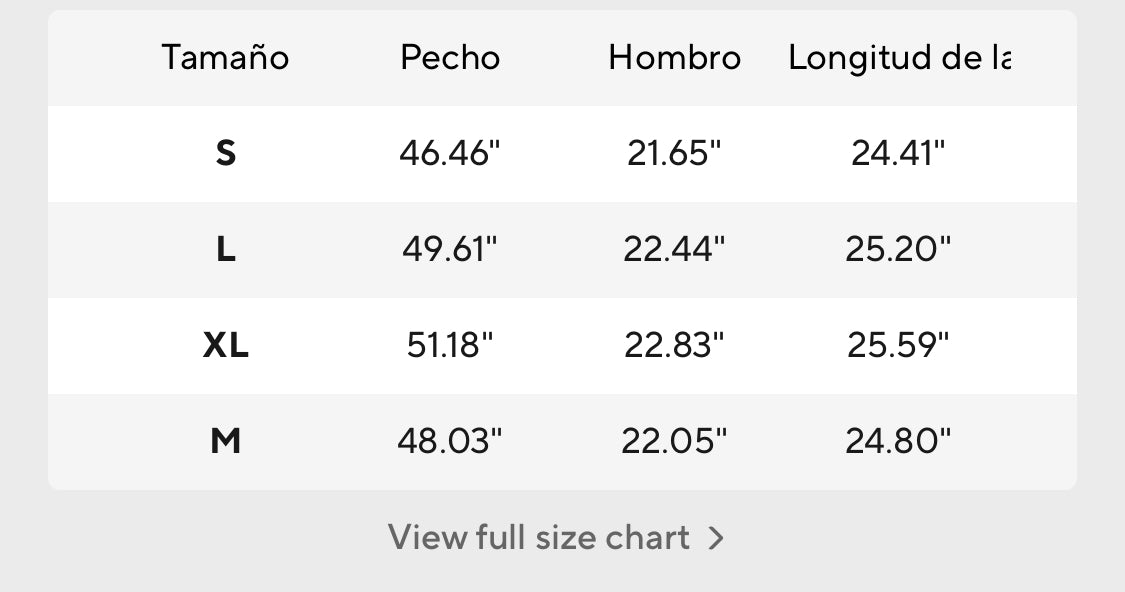Select the S size row label
This screenshot has width=1125, height=592.
pyautogui.click(x=225, y=154)
